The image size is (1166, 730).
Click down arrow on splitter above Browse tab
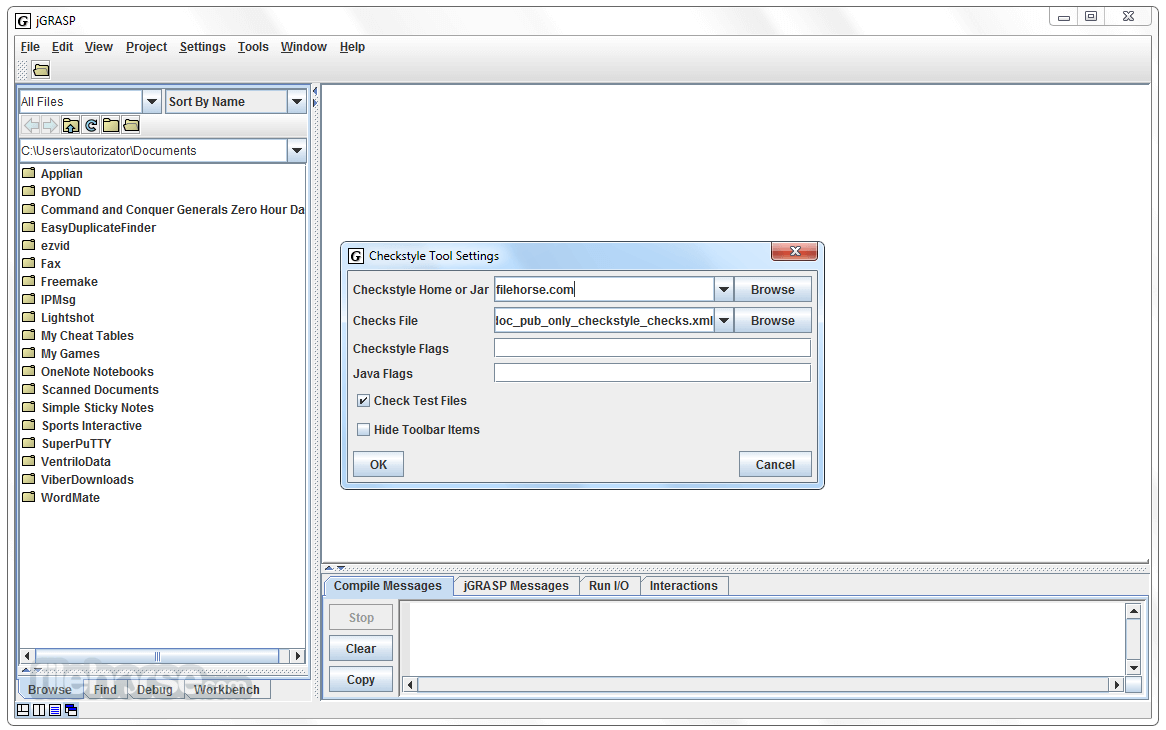(x=37, y=670)
